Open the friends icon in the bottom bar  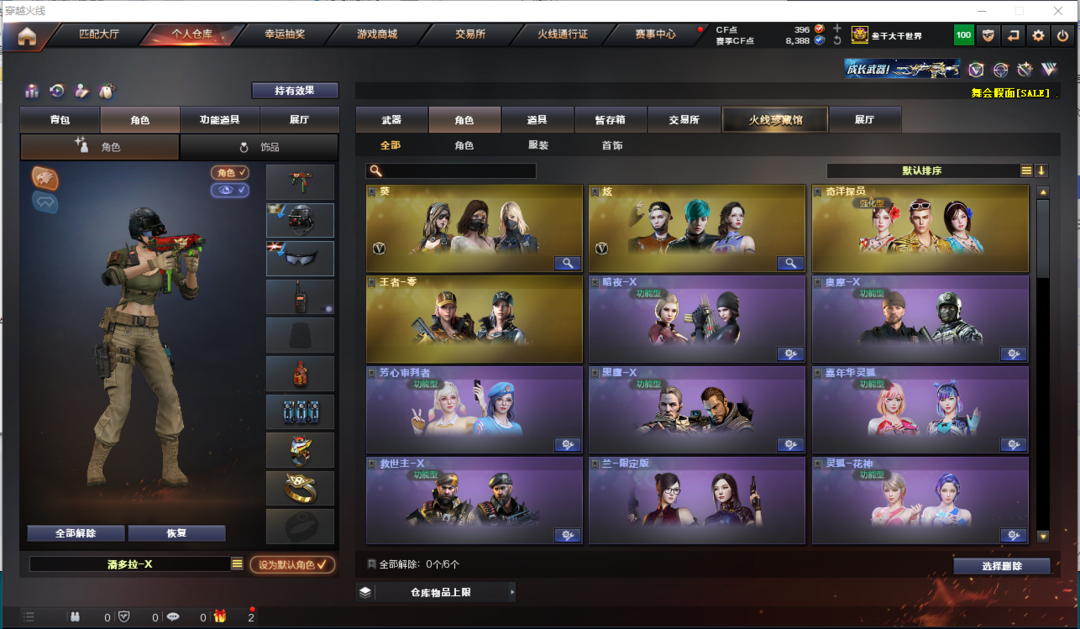[x=75, y=617]
